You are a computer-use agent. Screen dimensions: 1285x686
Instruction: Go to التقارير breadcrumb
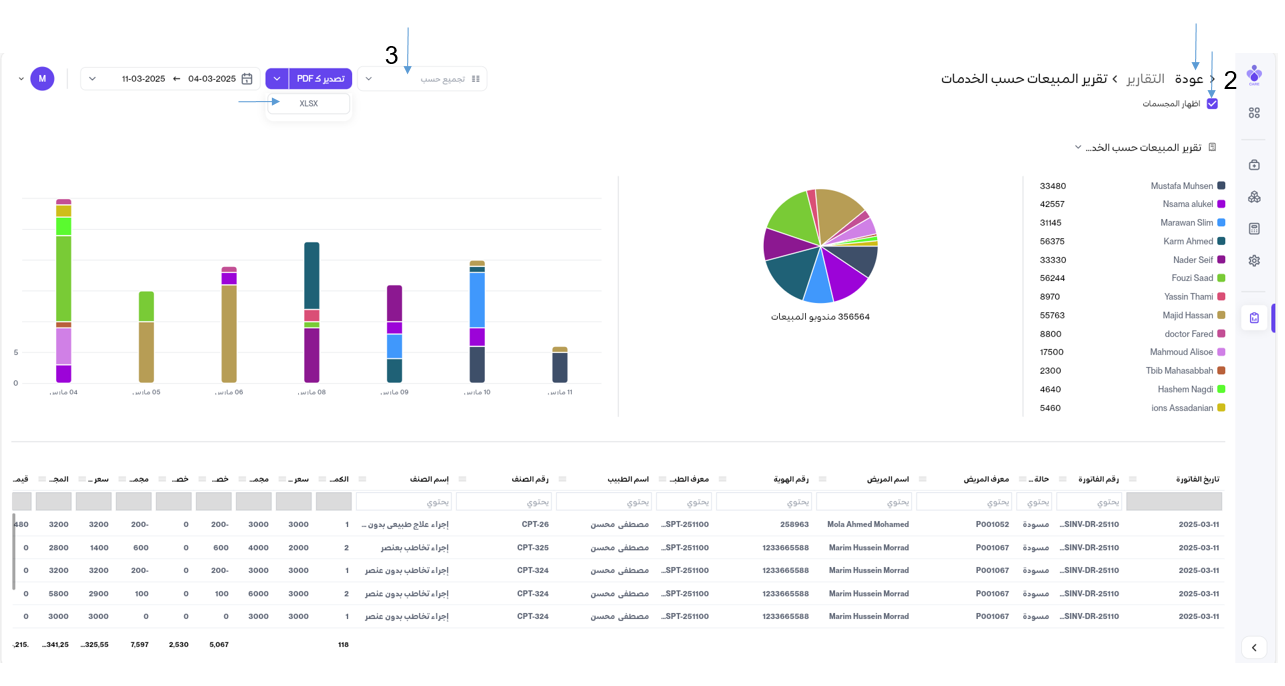point(1145,79)
